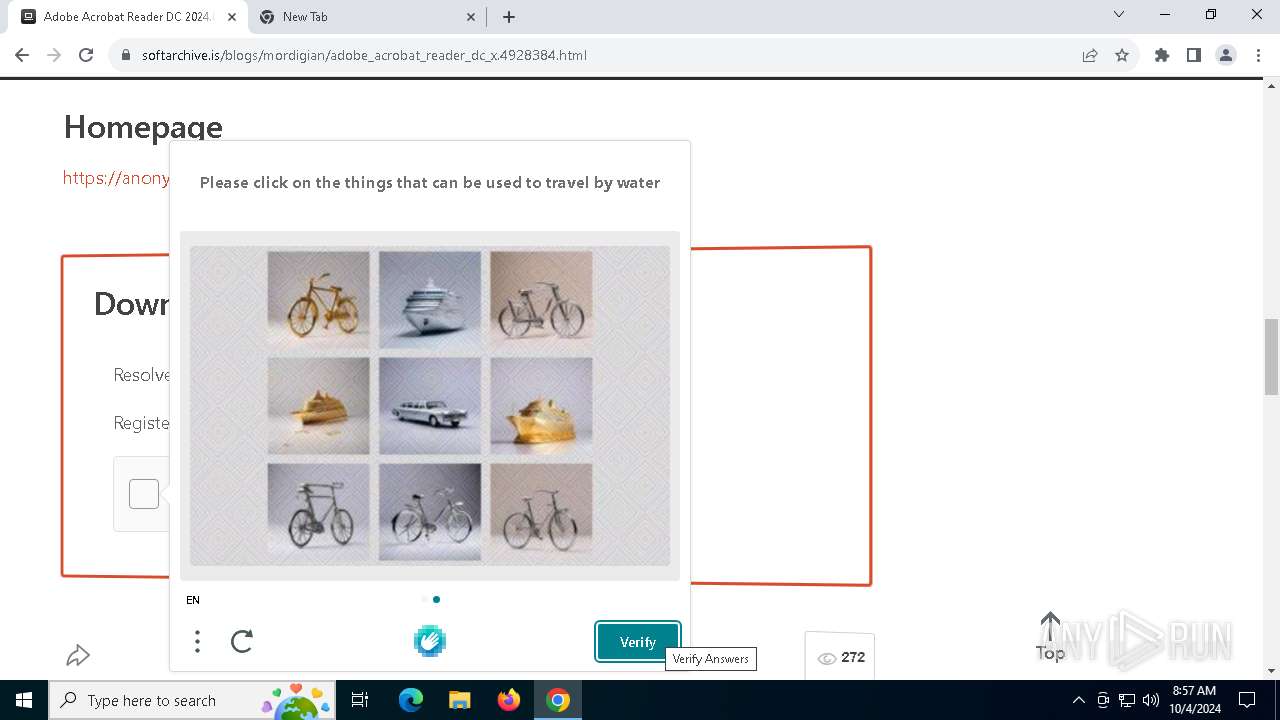Click the Verify button
This screenshot has width=1280, height=720.
(638, 642)
